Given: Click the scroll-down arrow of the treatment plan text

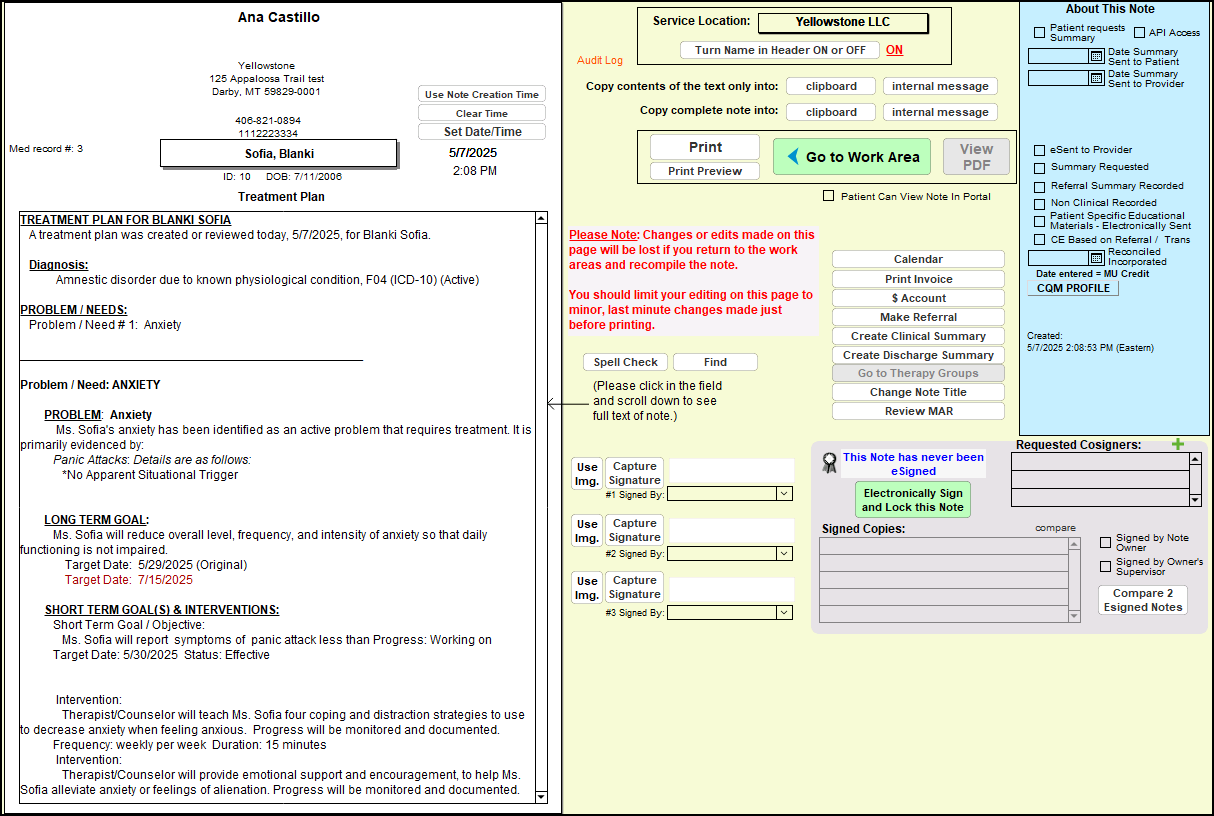Looking at the screenshot, I should click(x=541, y=796).
